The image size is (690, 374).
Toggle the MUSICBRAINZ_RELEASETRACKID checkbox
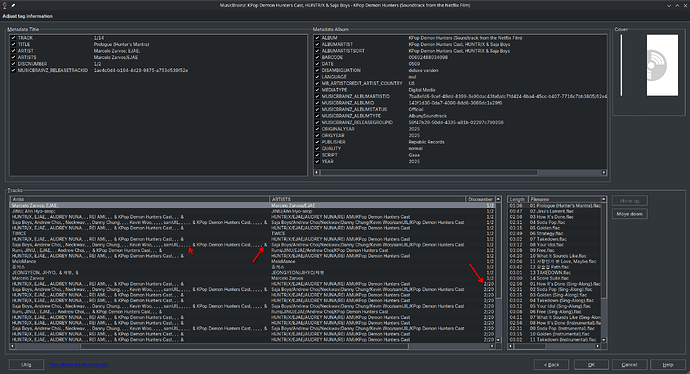click(x=13, y=70)
